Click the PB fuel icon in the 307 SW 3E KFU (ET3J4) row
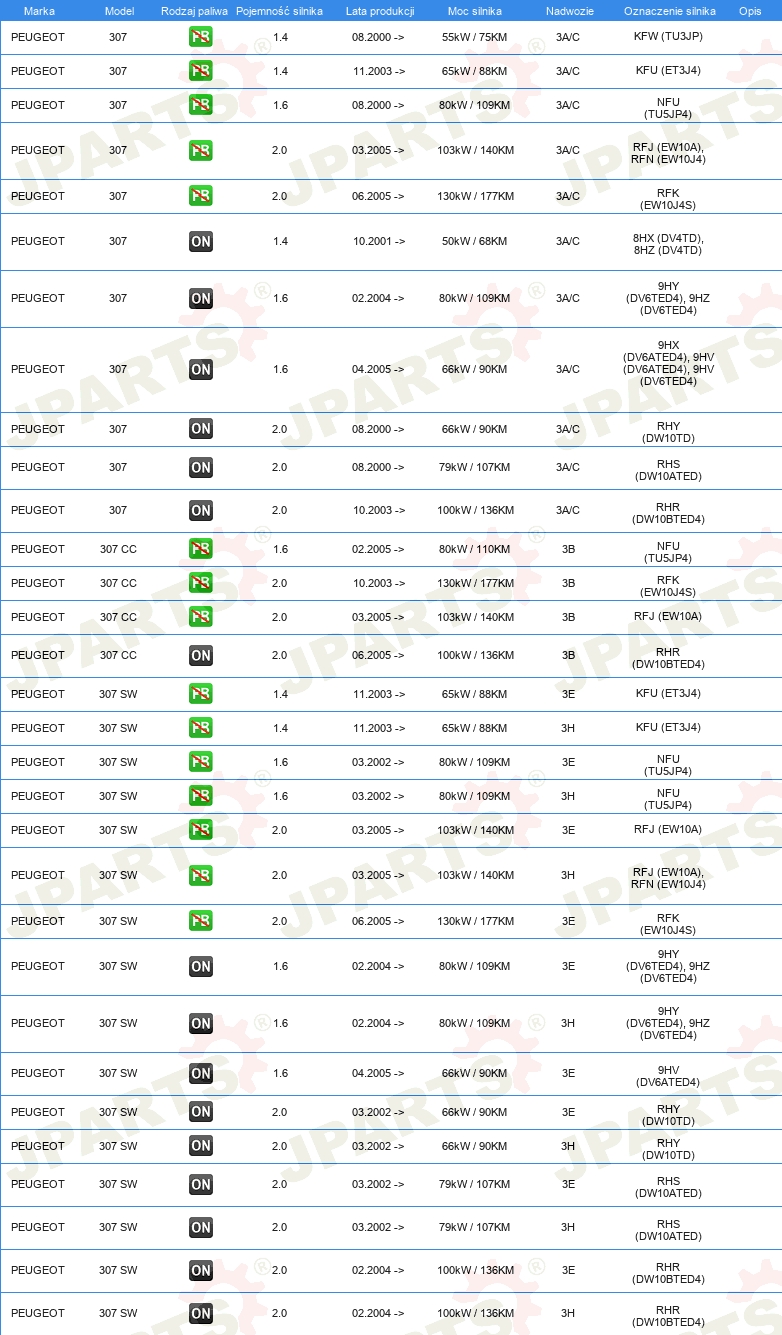This screenshot has height=1335, width=782. click(201, 694)
